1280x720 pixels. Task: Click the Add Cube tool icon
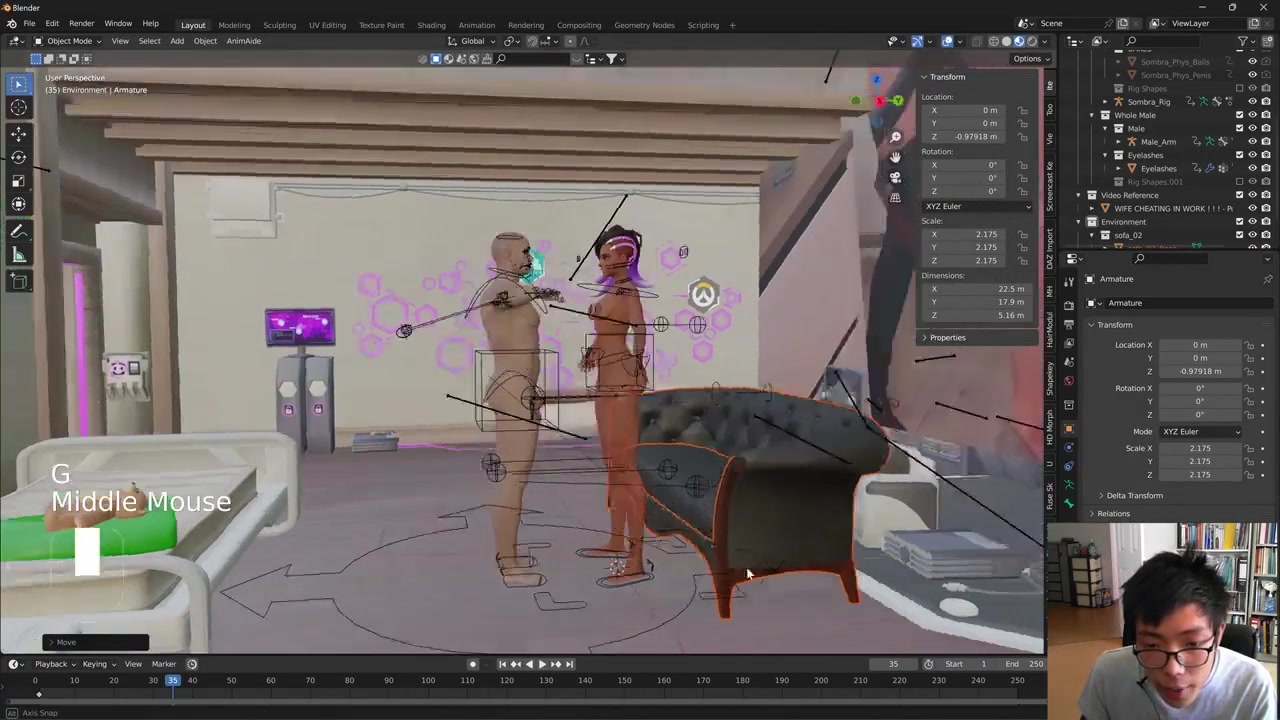pos(18,282)
